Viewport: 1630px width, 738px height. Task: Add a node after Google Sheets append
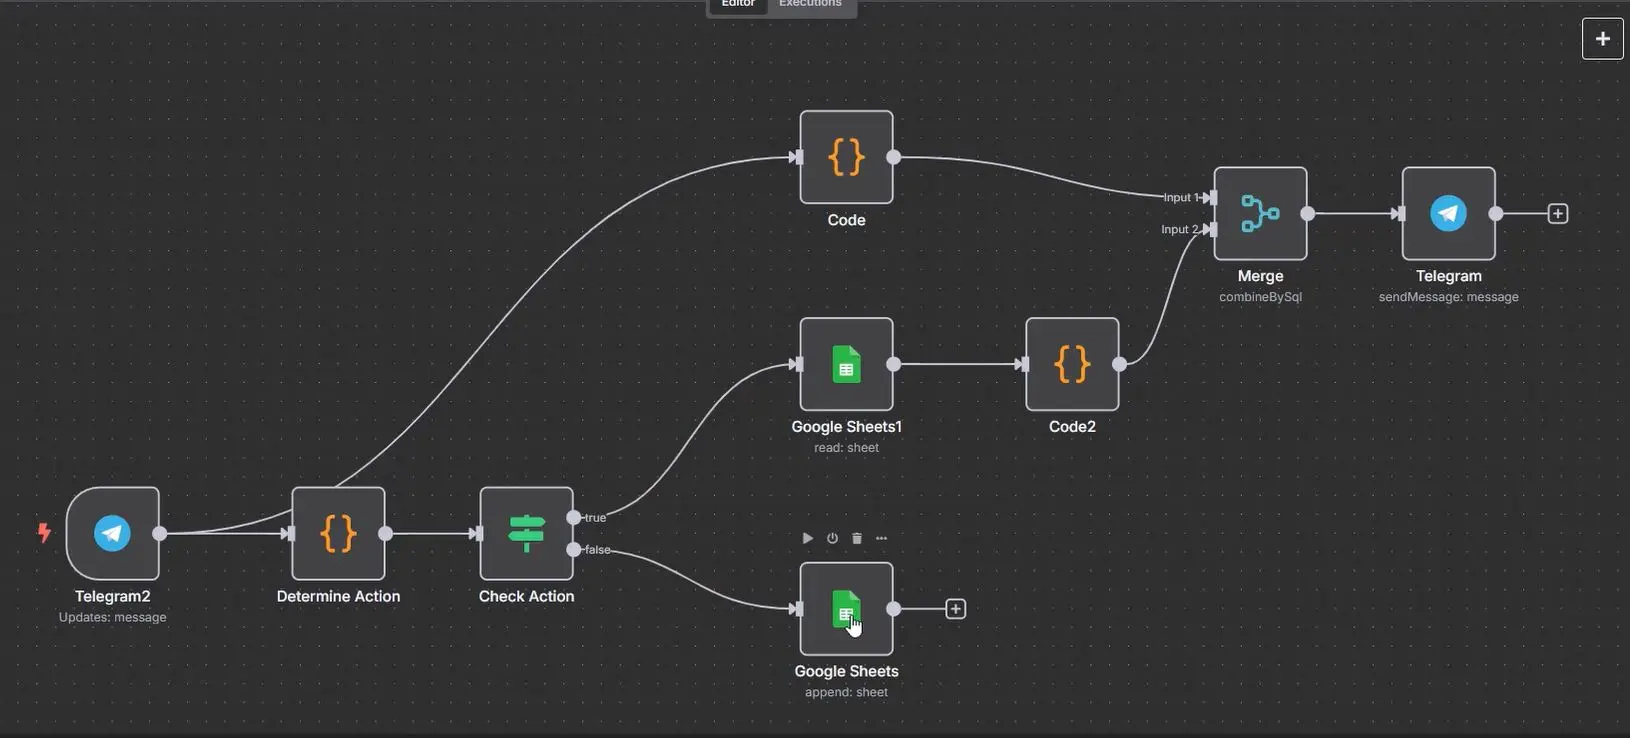955,609
